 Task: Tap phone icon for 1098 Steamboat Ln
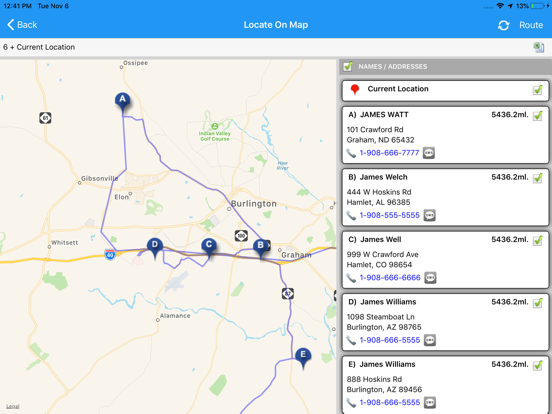[351, 340]
